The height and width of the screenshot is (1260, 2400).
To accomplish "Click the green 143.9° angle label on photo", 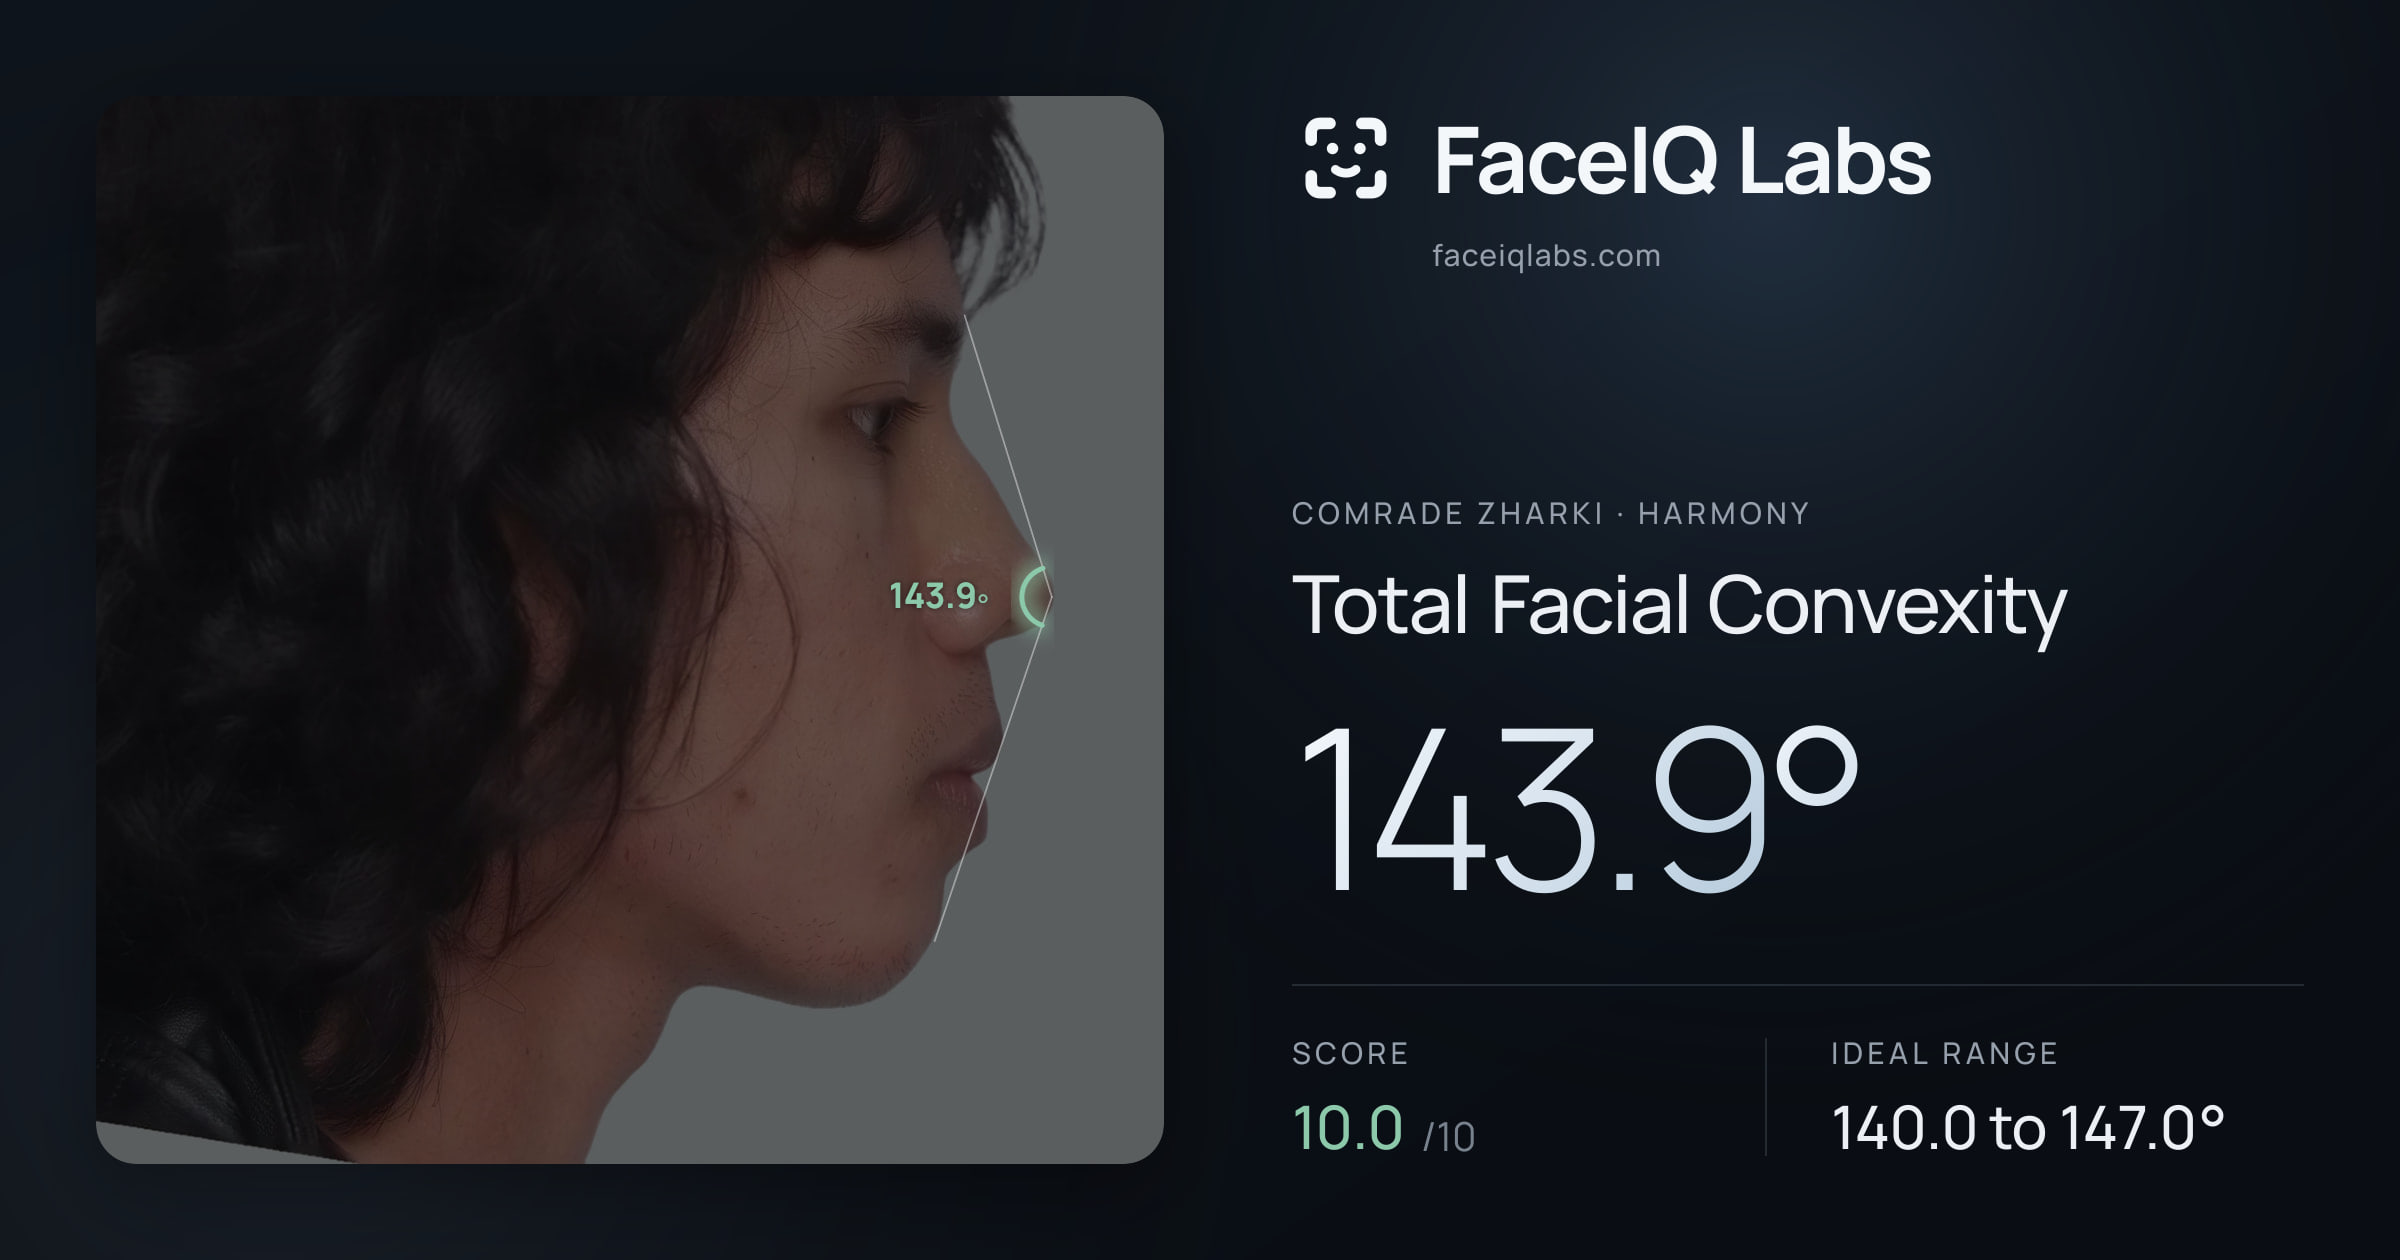I will (939, 597).
